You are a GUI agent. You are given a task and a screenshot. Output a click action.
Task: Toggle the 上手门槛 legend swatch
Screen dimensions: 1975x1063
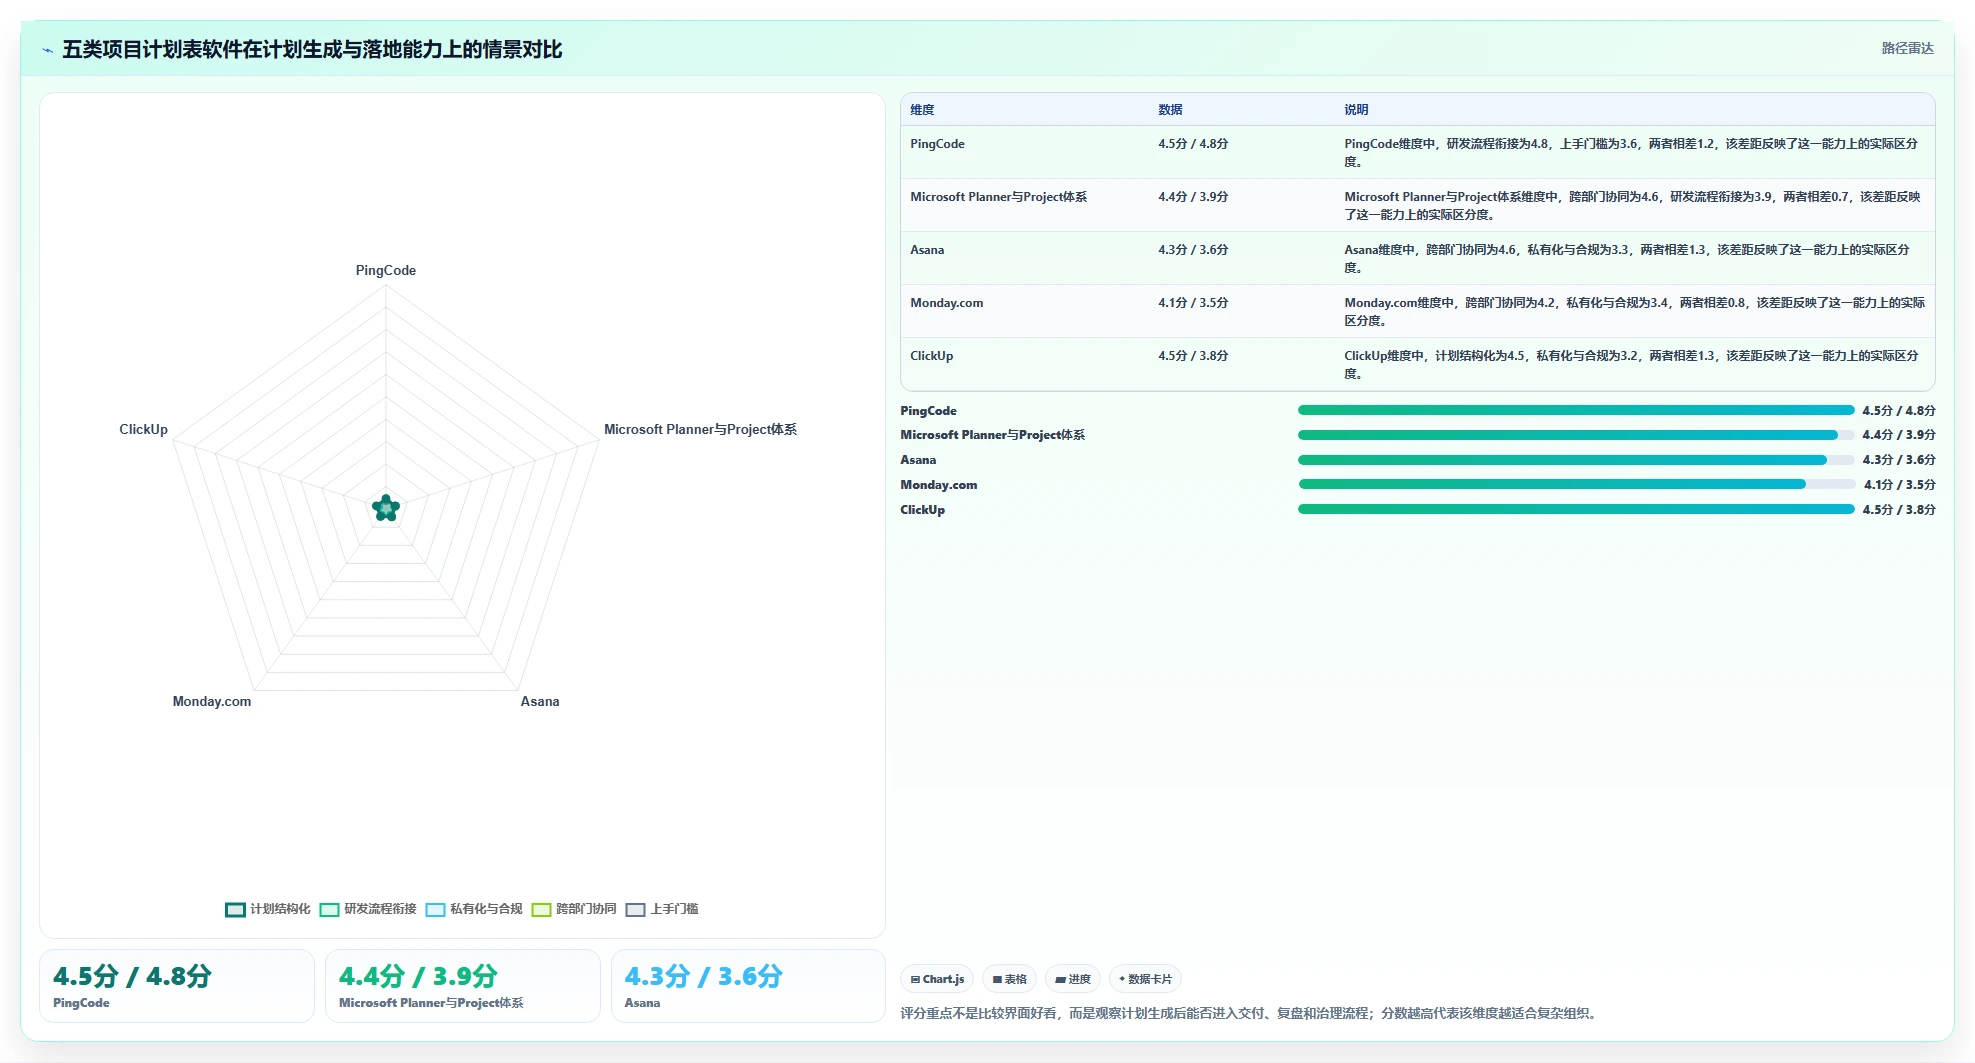[635, 909]
